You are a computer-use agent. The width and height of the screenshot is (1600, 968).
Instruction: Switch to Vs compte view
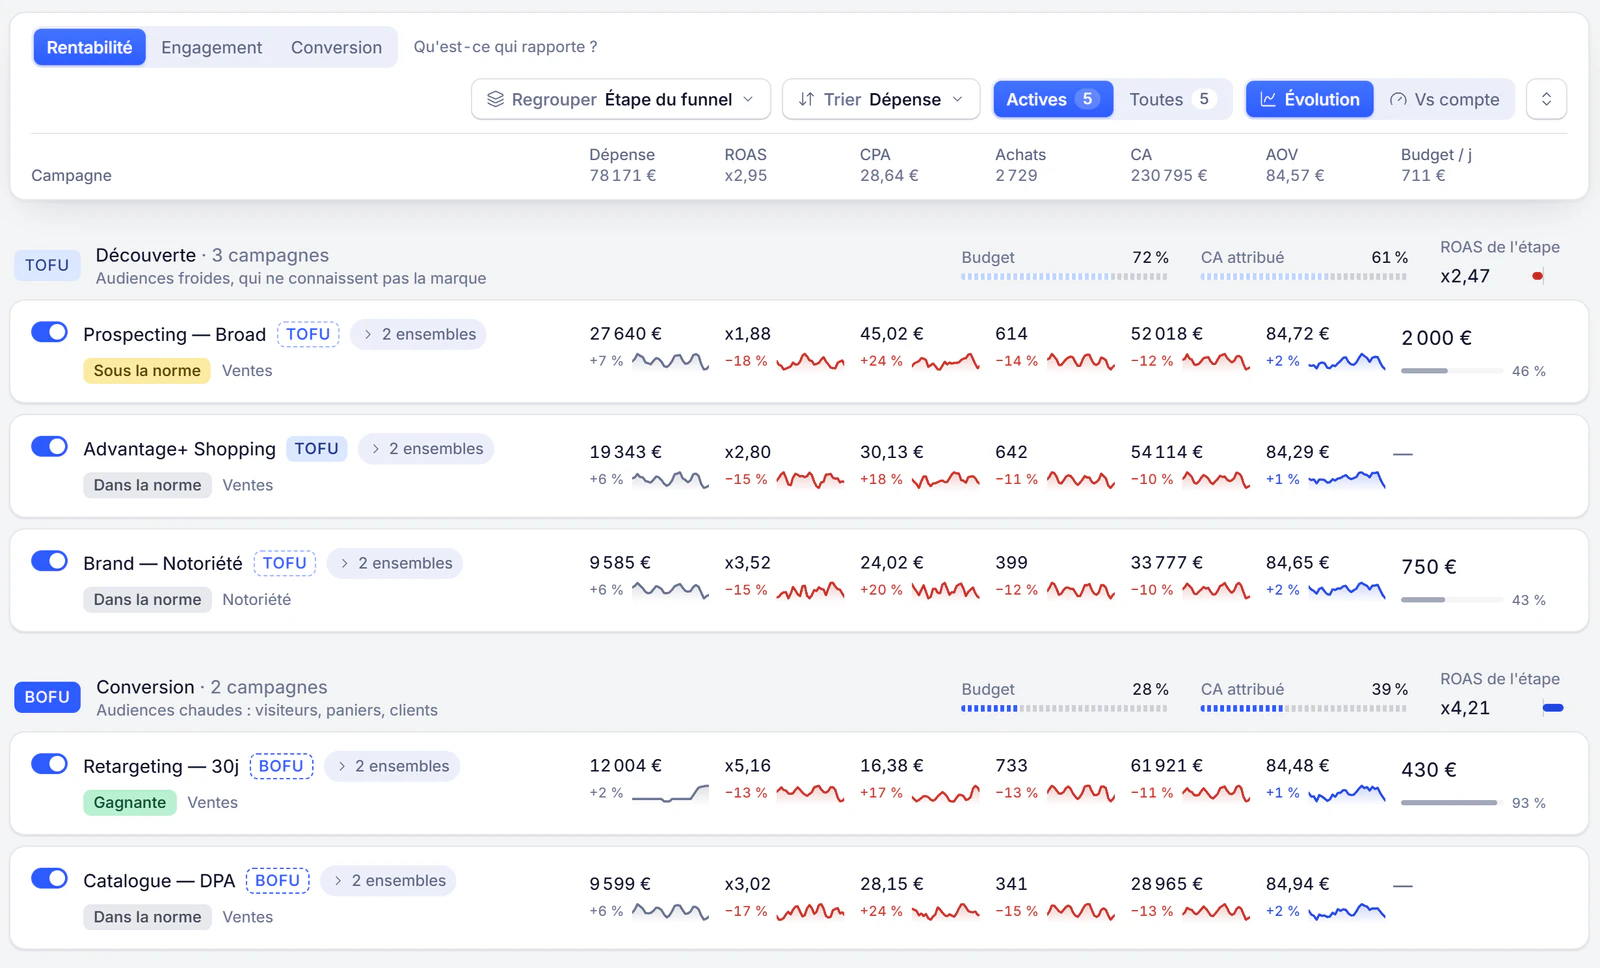coord(1444,99)
